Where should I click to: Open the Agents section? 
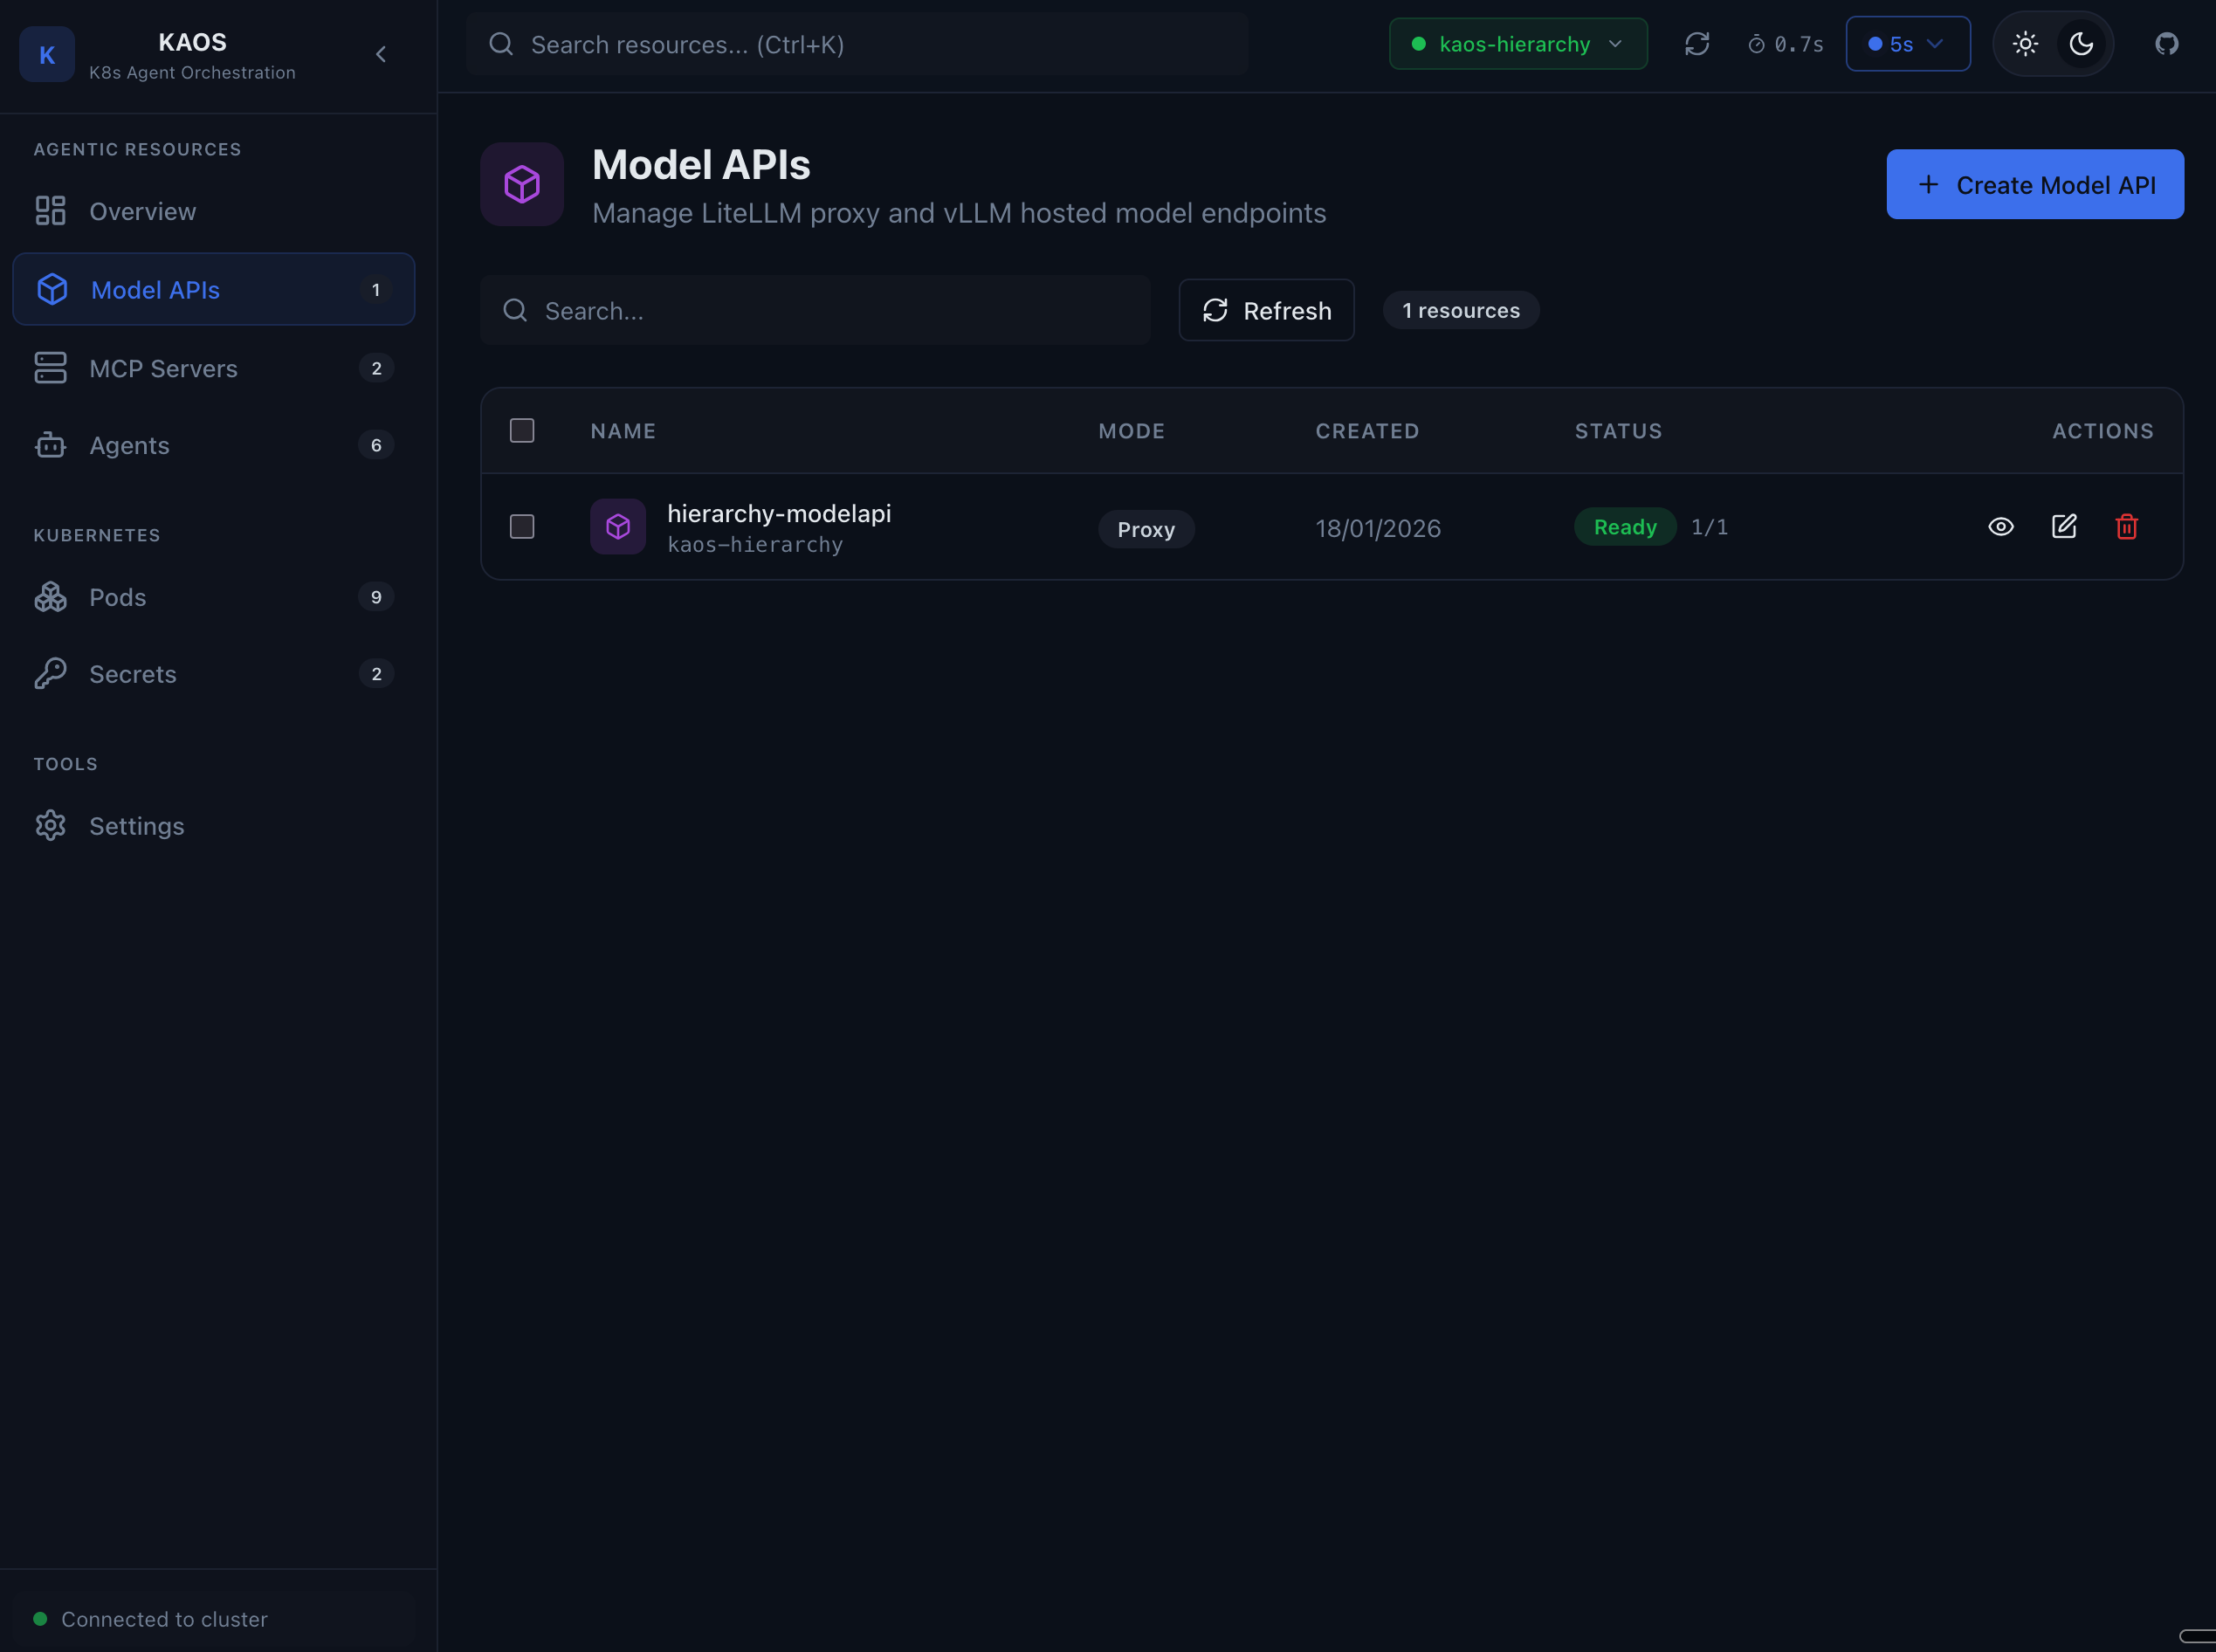(129, 445)
